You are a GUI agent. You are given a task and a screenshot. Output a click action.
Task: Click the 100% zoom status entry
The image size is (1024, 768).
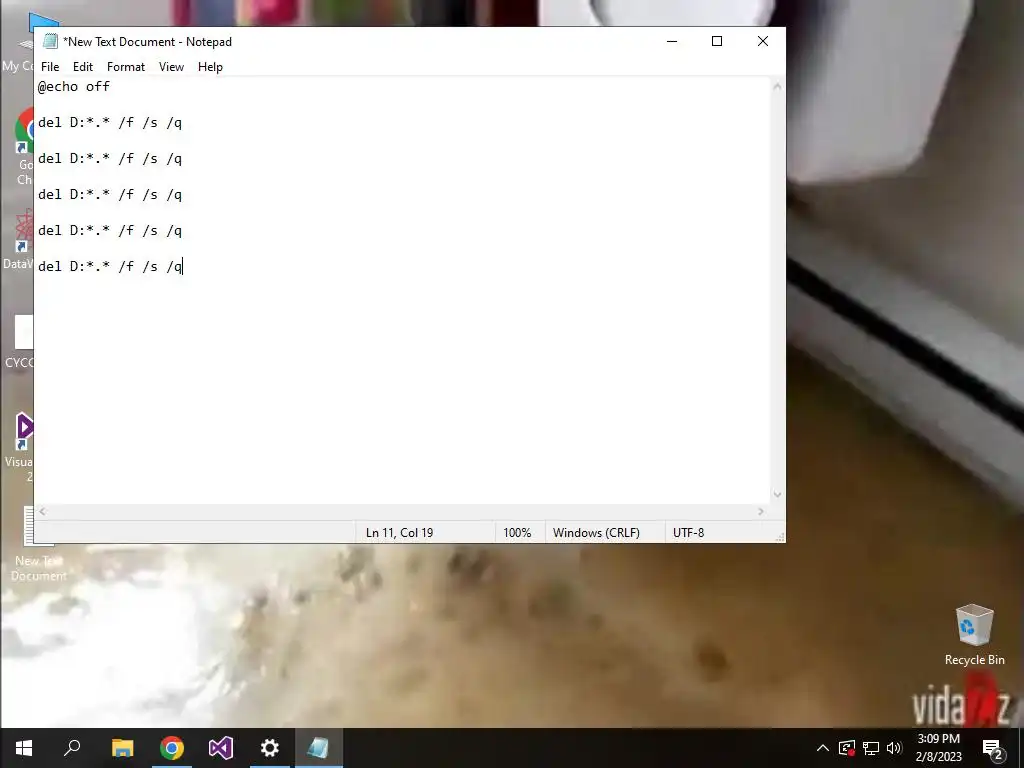click(x=517, y=532)
